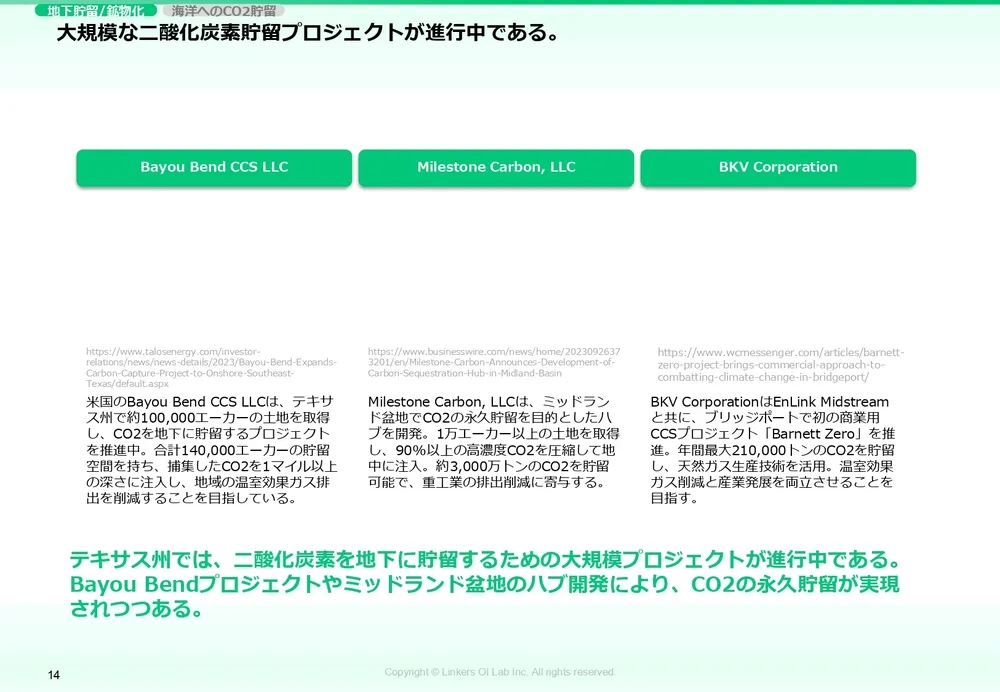Click the Bayou Bend CCS LLC button
Viewport: 1000px width, 692px height.
[x=214, y=167]
